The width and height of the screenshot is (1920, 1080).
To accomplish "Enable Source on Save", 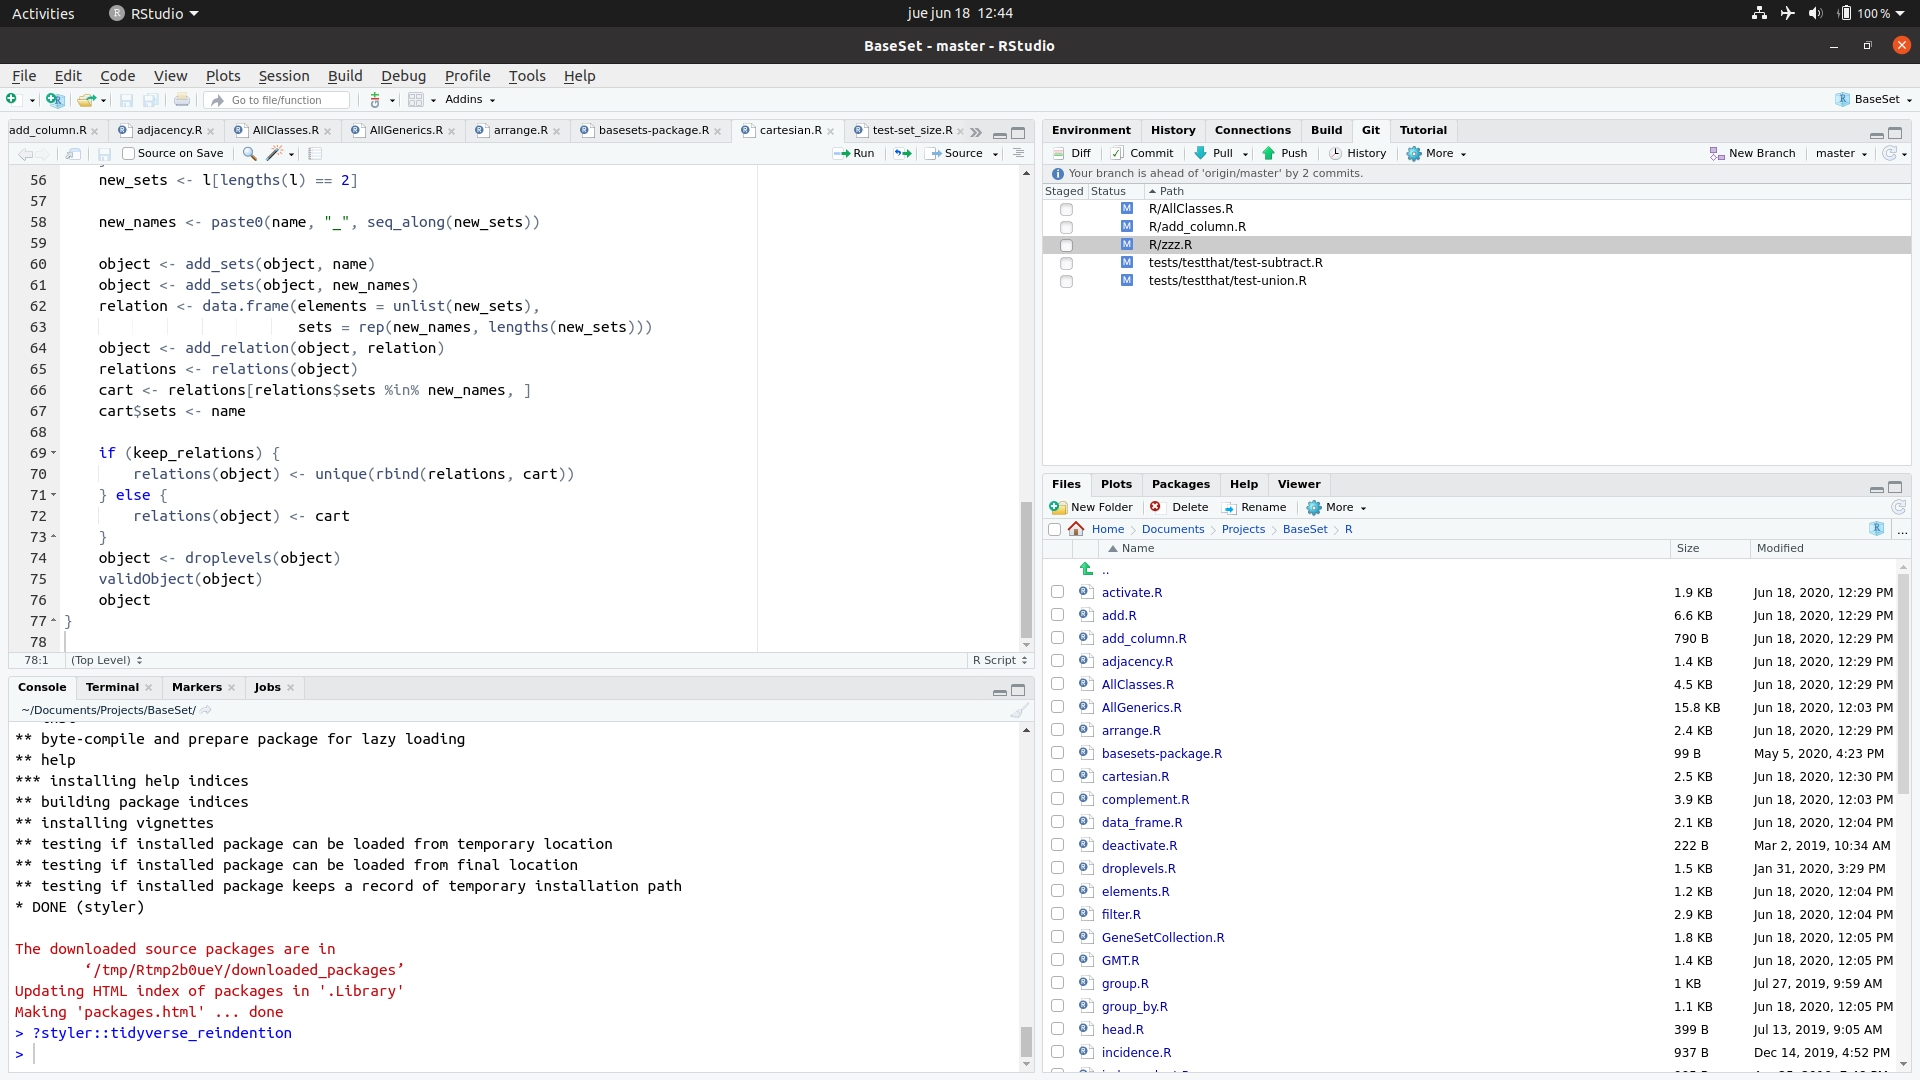I will click(129, 153).
